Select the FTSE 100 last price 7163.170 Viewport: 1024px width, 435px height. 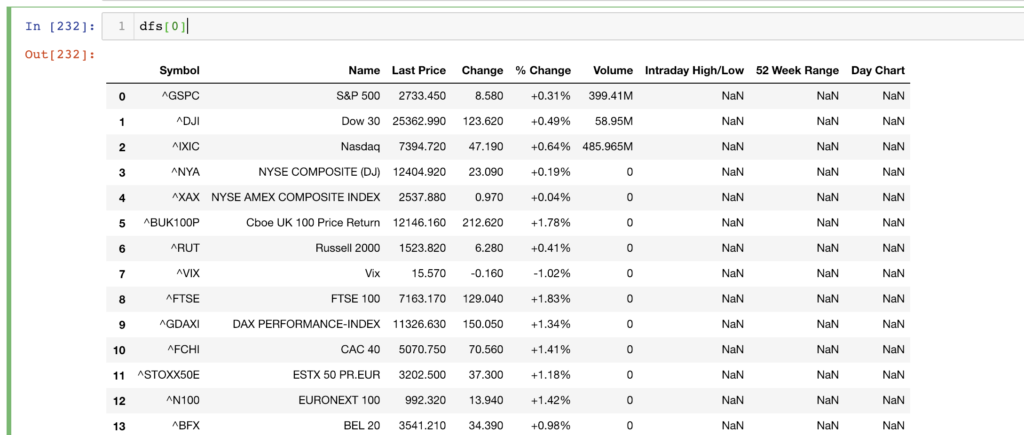click(422, 299)
